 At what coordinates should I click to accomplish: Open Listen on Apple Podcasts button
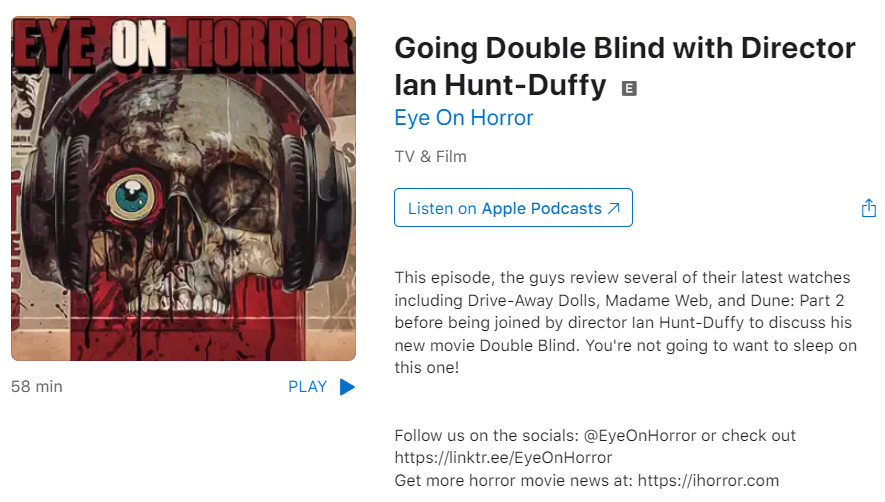(x=513, y=208)
